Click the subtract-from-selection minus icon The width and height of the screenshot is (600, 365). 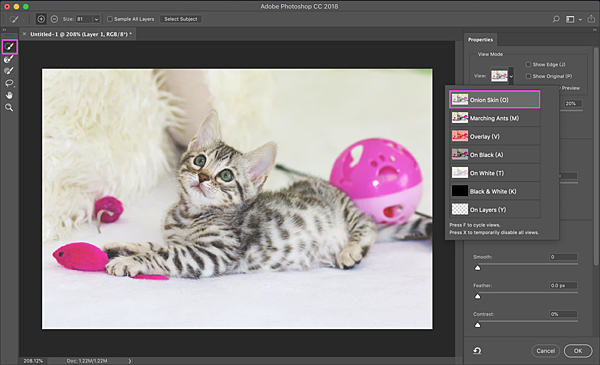click(x=54, y=19)
